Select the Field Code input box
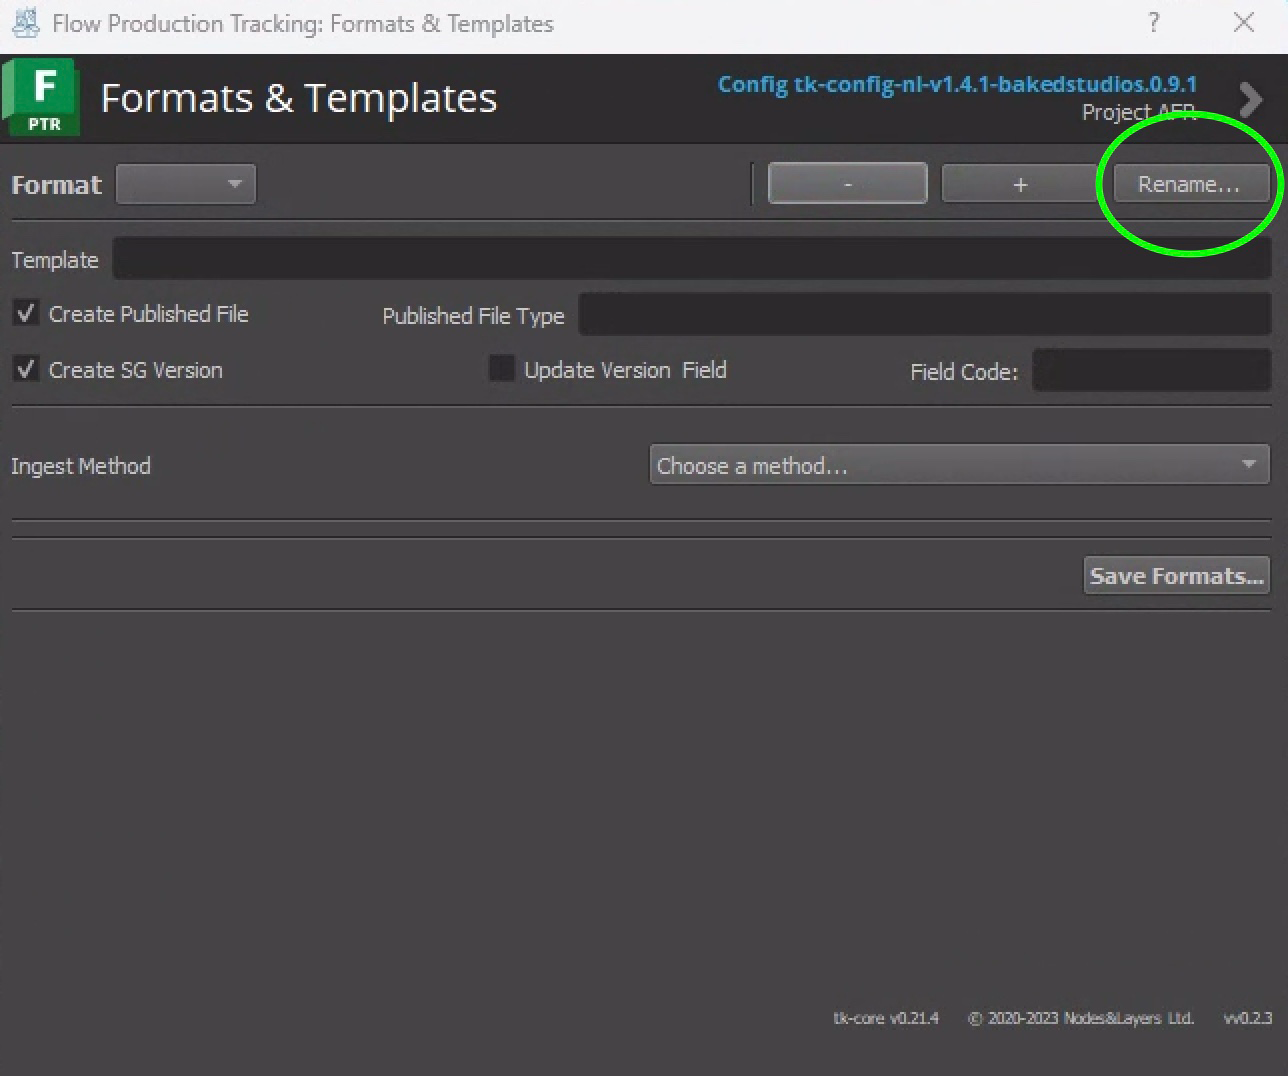The image size is (1288, 1076). click(x=1150, y=371)
